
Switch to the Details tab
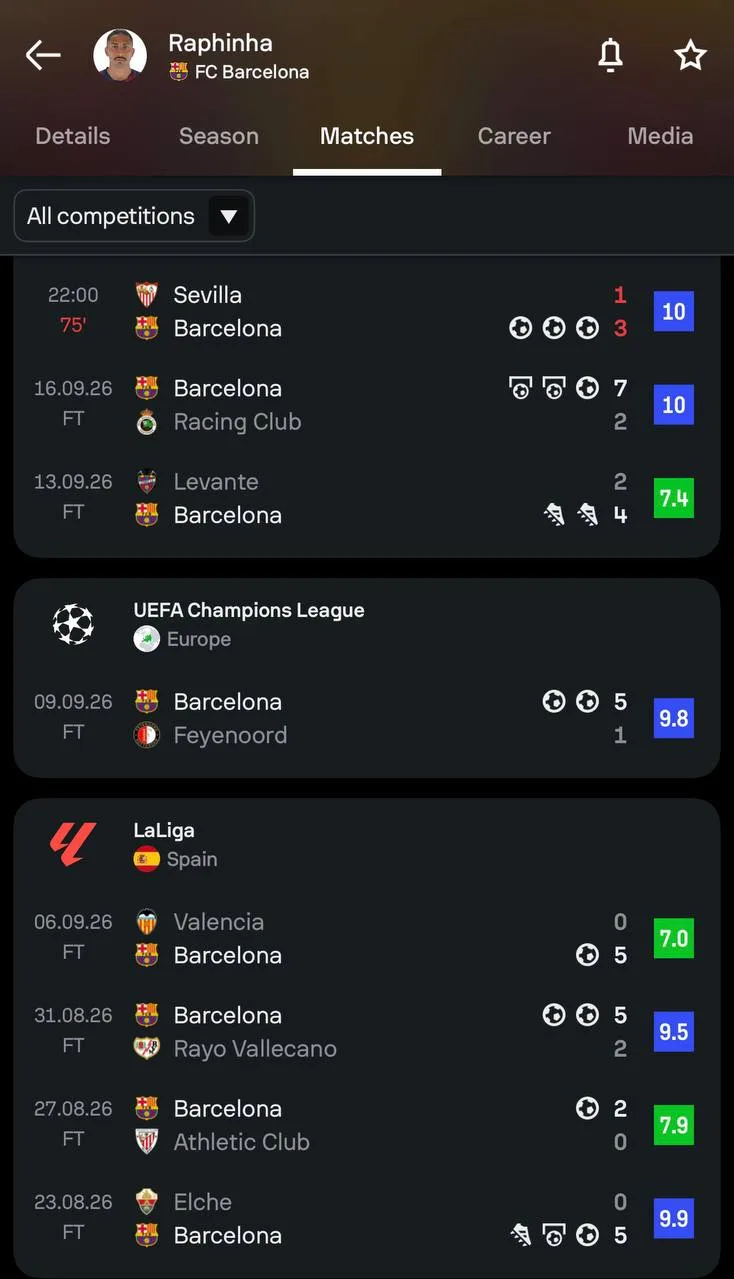point(73,136)
